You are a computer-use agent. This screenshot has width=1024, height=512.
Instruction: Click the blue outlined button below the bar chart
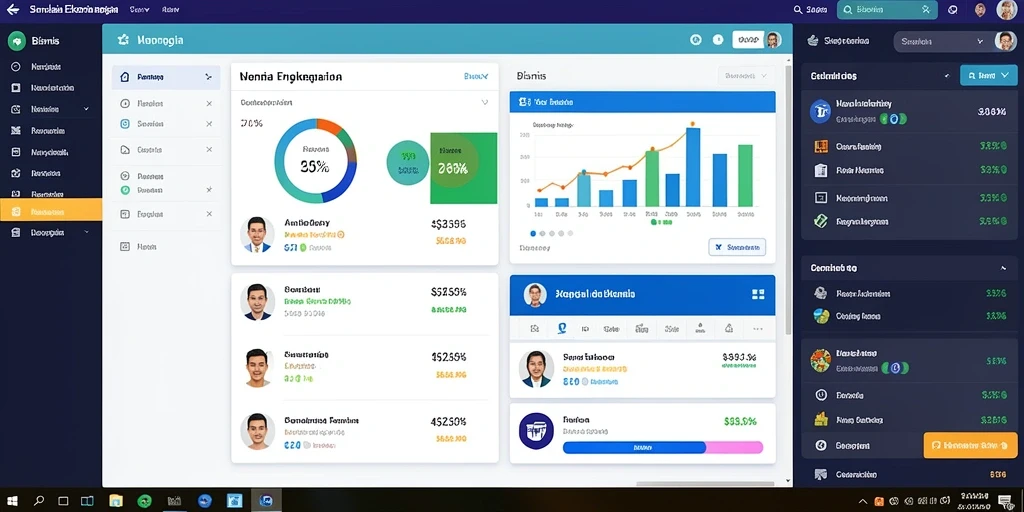[x=737, y=248]
